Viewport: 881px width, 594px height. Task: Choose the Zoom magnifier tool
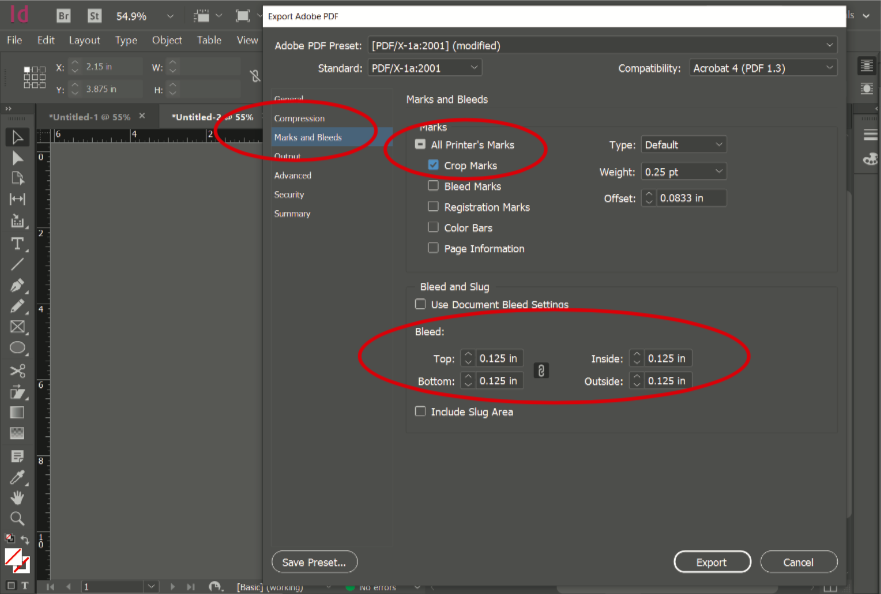[18, 518]
